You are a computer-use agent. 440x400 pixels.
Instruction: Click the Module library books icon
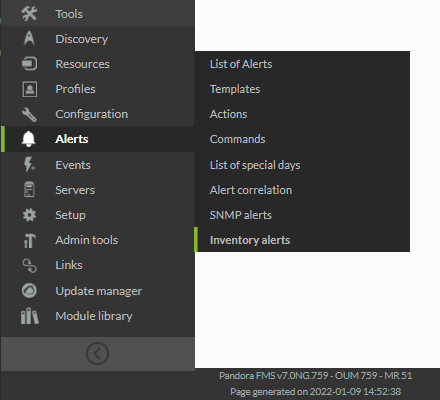pyautogui.click(x=29, y=316)
